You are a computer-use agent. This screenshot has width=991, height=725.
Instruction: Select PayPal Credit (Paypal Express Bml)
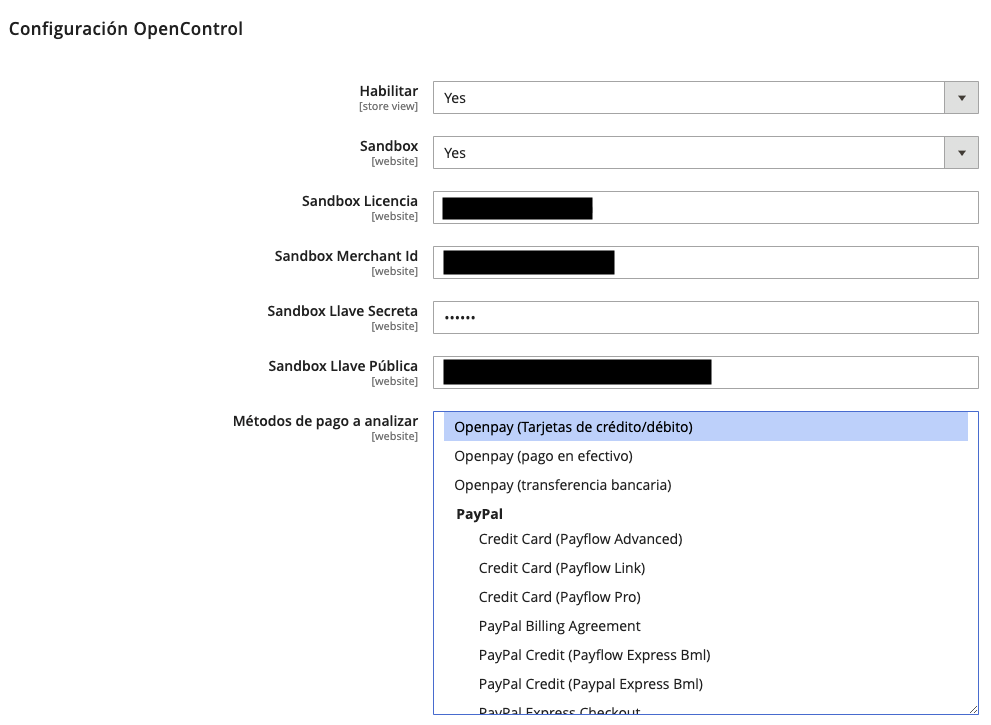[x=705, y=685]
